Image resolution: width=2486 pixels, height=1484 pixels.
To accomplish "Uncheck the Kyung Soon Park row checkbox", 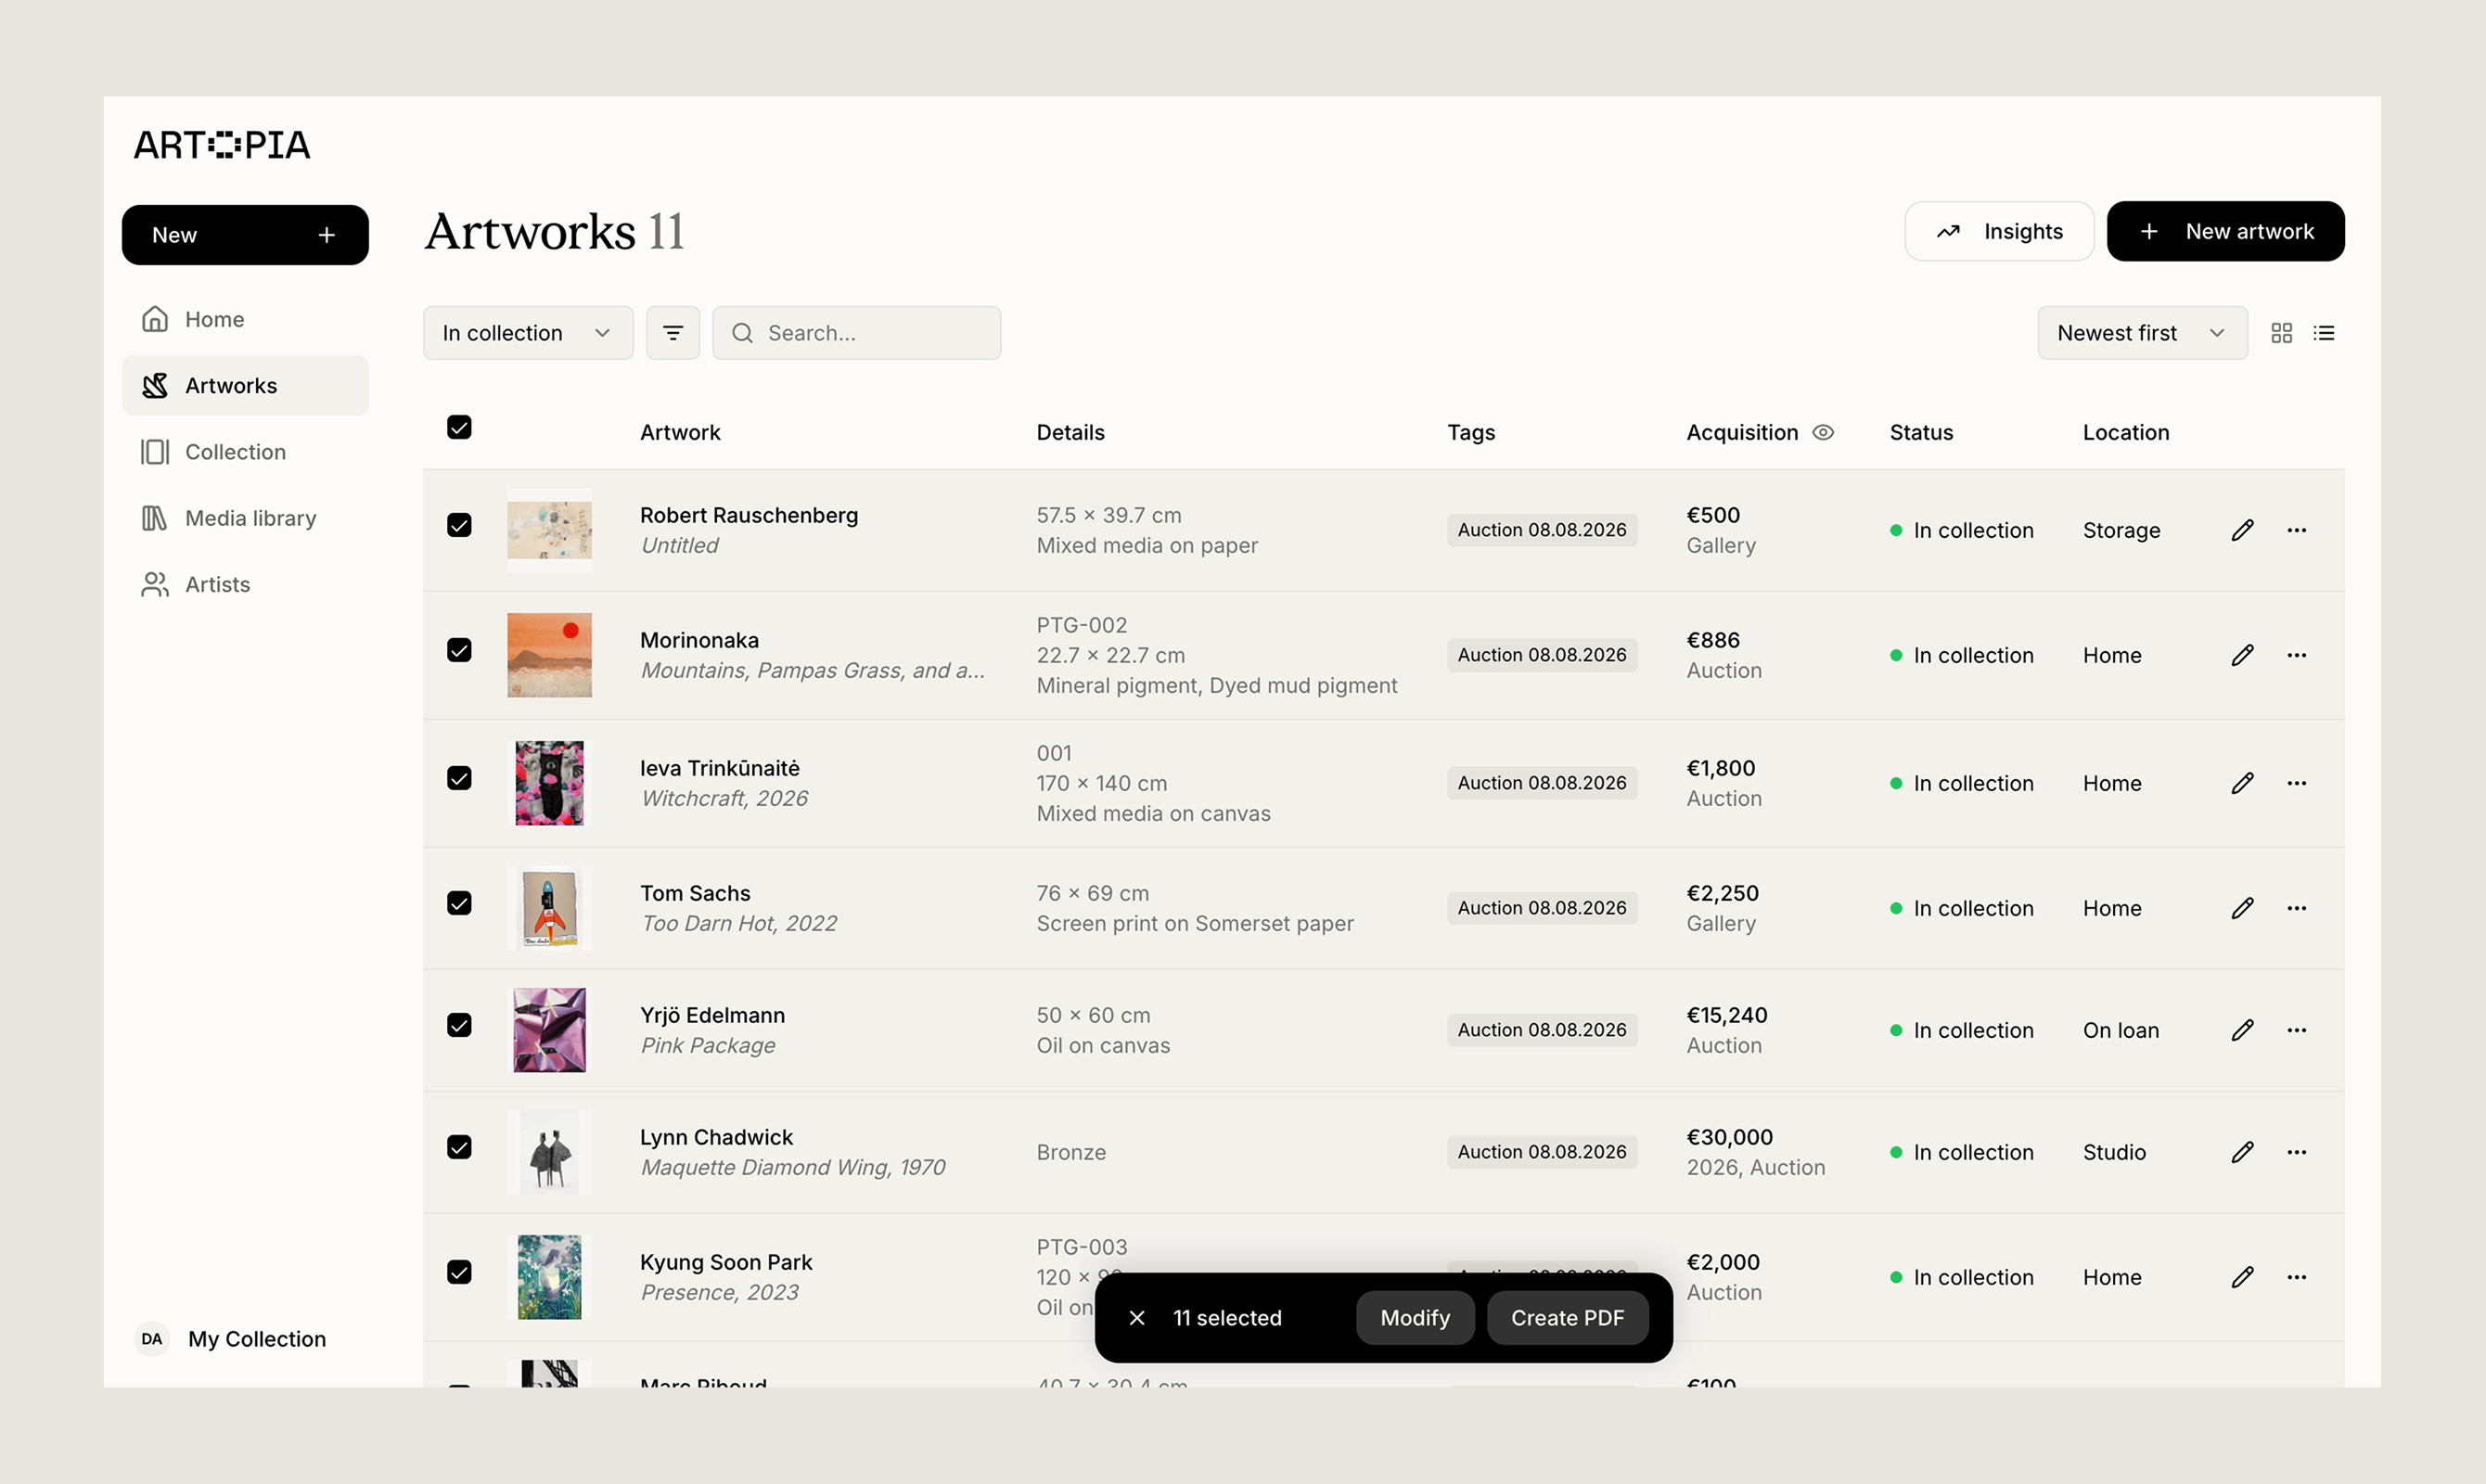I will (459, 1272).
